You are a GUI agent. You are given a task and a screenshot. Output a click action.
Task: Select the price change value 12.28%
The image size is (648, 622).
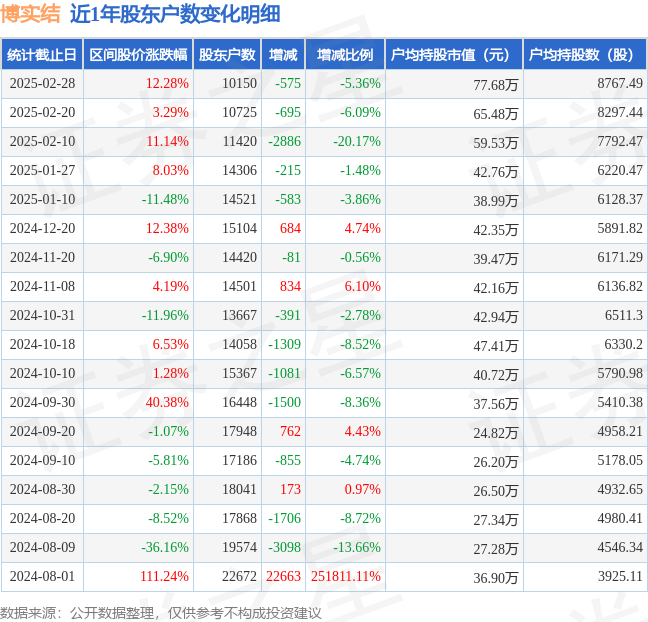[x=167, y=83]
